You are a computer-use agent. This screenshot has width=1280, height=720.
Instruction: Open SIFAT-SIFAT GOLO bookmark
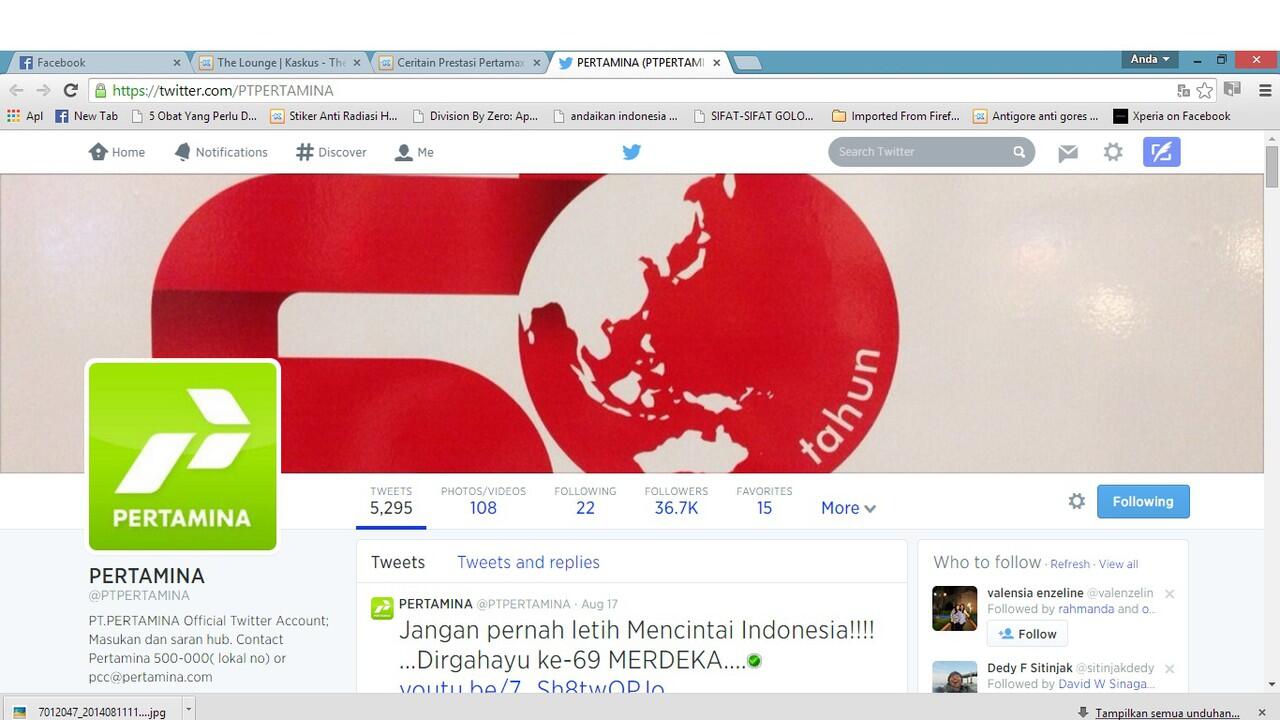(755, 116)
